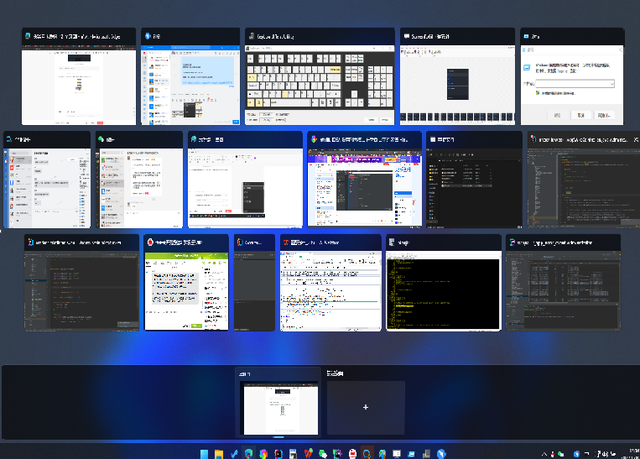Expand the combo box in the Run dialog thumbnail
Screen dimensions: 640x459
coord(611,84)
